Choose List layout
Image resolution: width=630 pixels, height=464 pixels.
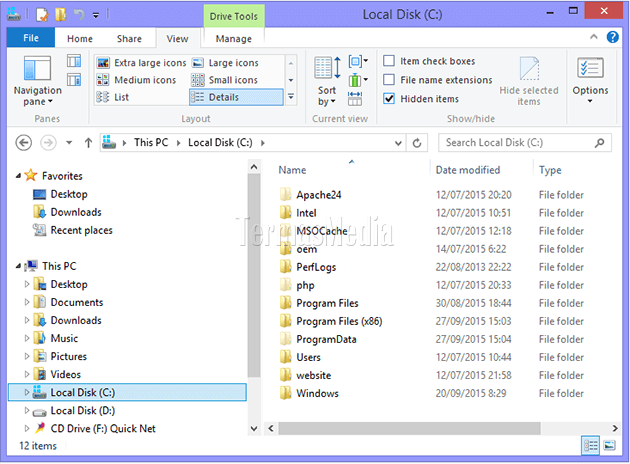pyautogui.click(x=113, y=97)
